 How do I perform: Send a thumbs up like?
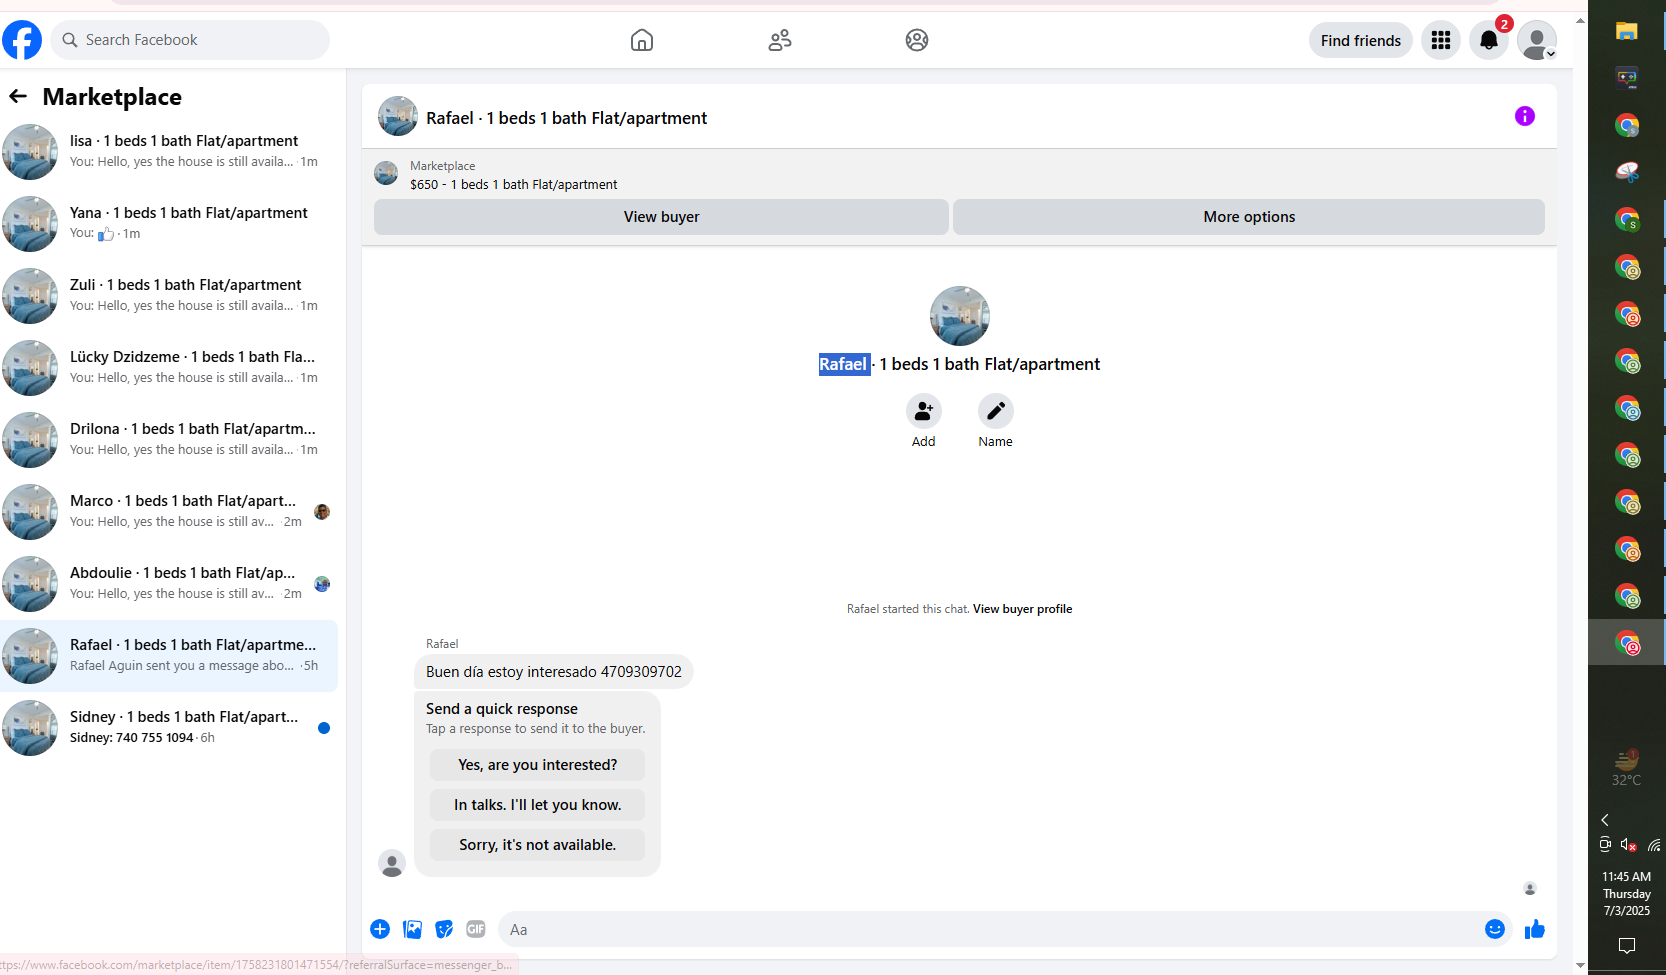pyautogui.click(x=1535, y=929)
